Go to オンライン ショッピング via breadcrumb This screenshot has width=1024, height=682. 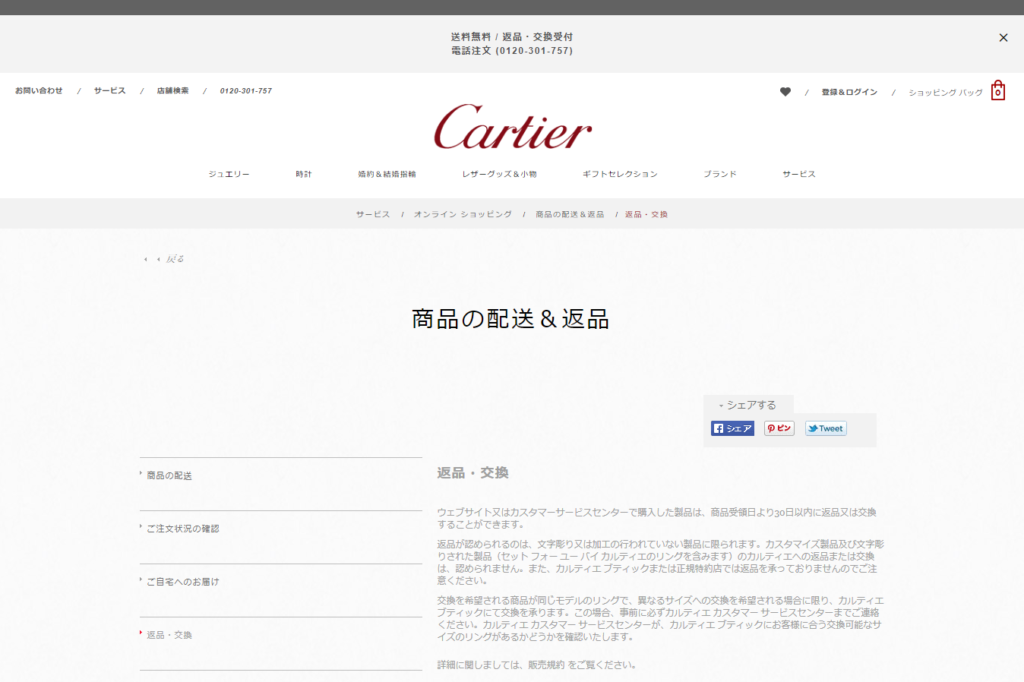coord(464,213)
